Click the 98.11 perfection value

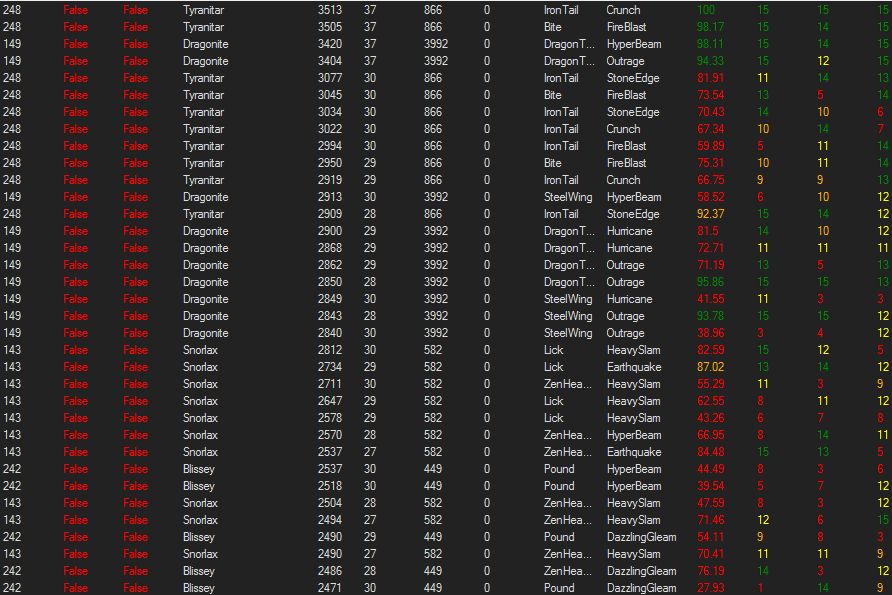pos(711,44)
